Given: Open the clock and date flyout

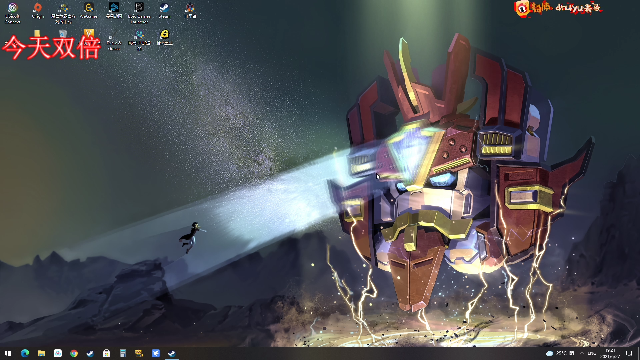Looking at the screenshot, I should click(611, 353).
